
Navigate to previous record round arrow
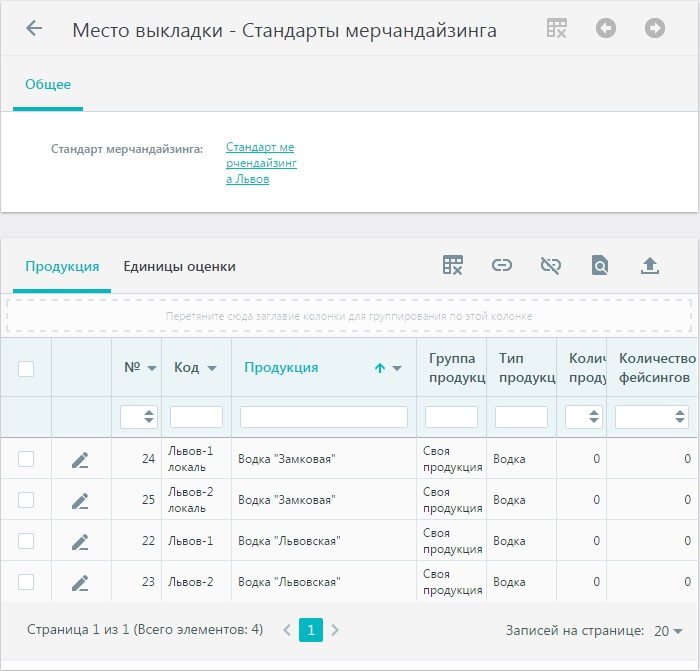tap(606, 28)
